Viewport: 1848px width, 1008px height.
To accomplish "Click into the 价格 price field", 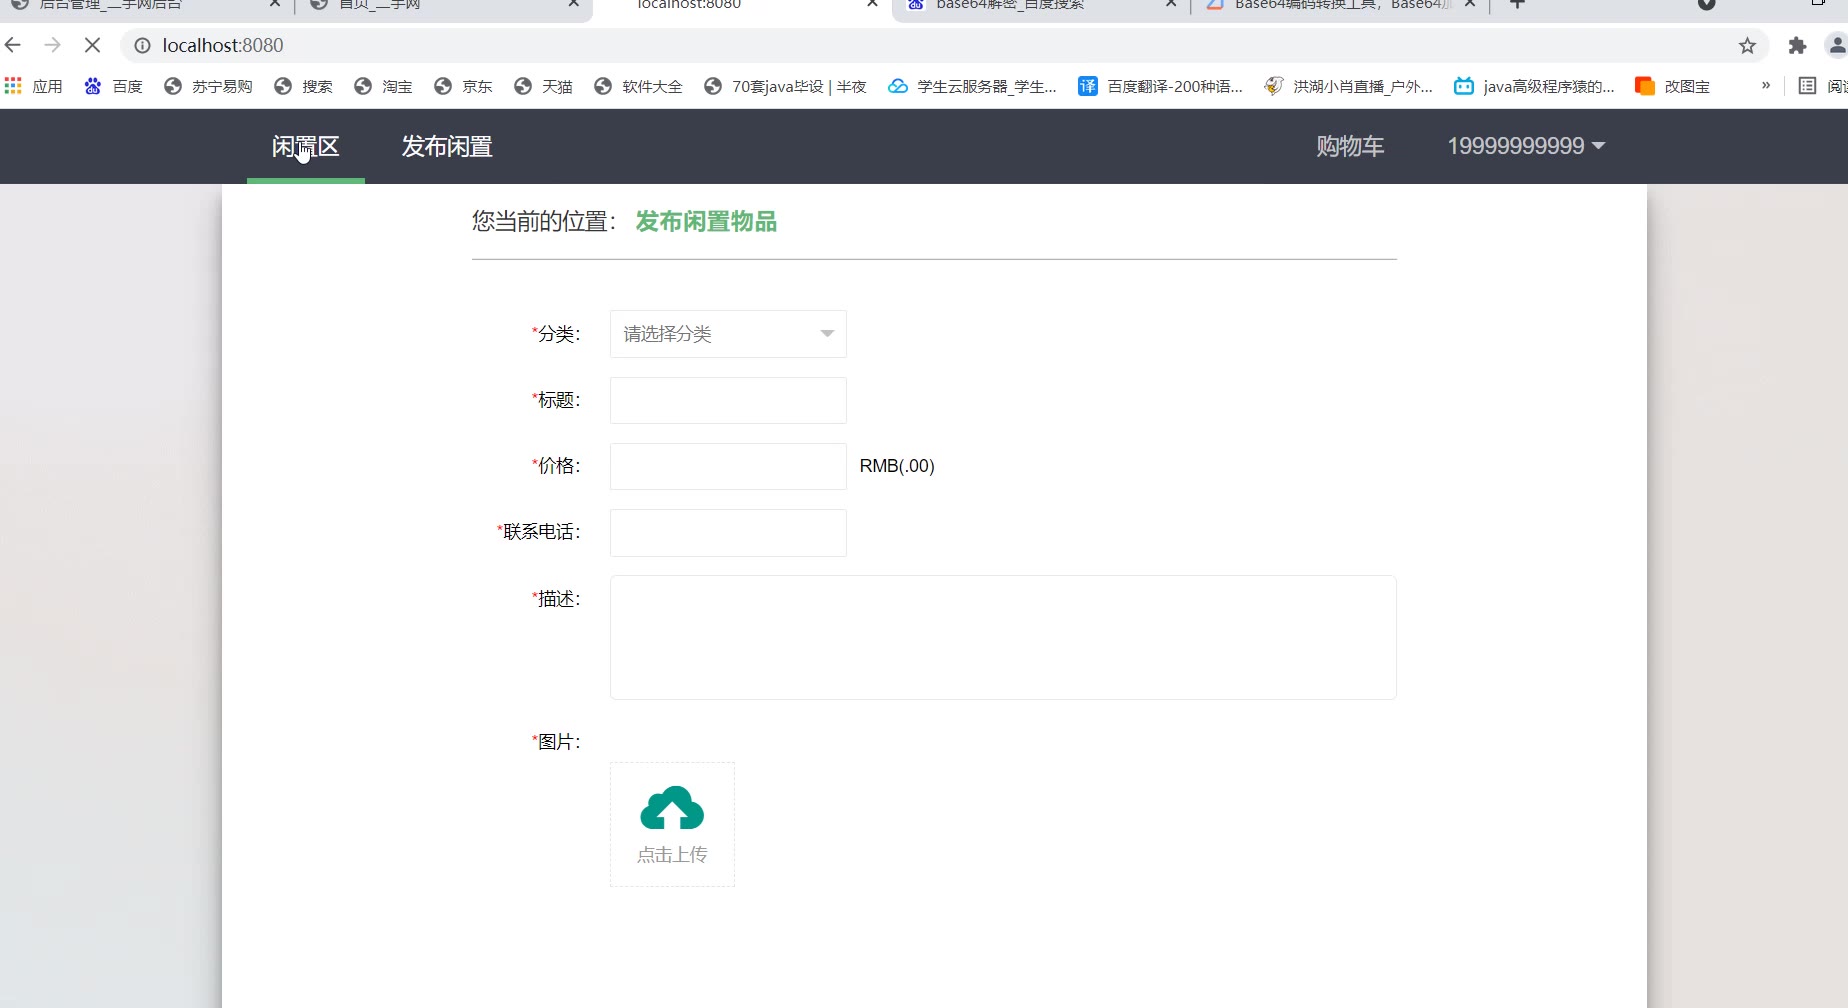I will tap(728, 466).
